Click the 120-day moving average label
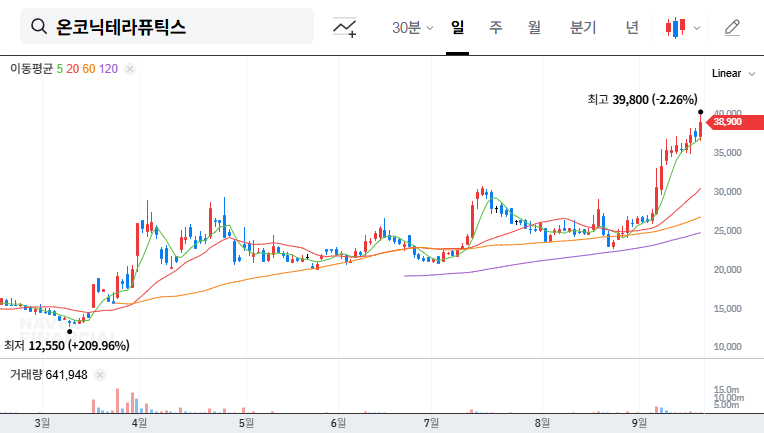Viewport: 764px width, 433px height. (108, 69)
